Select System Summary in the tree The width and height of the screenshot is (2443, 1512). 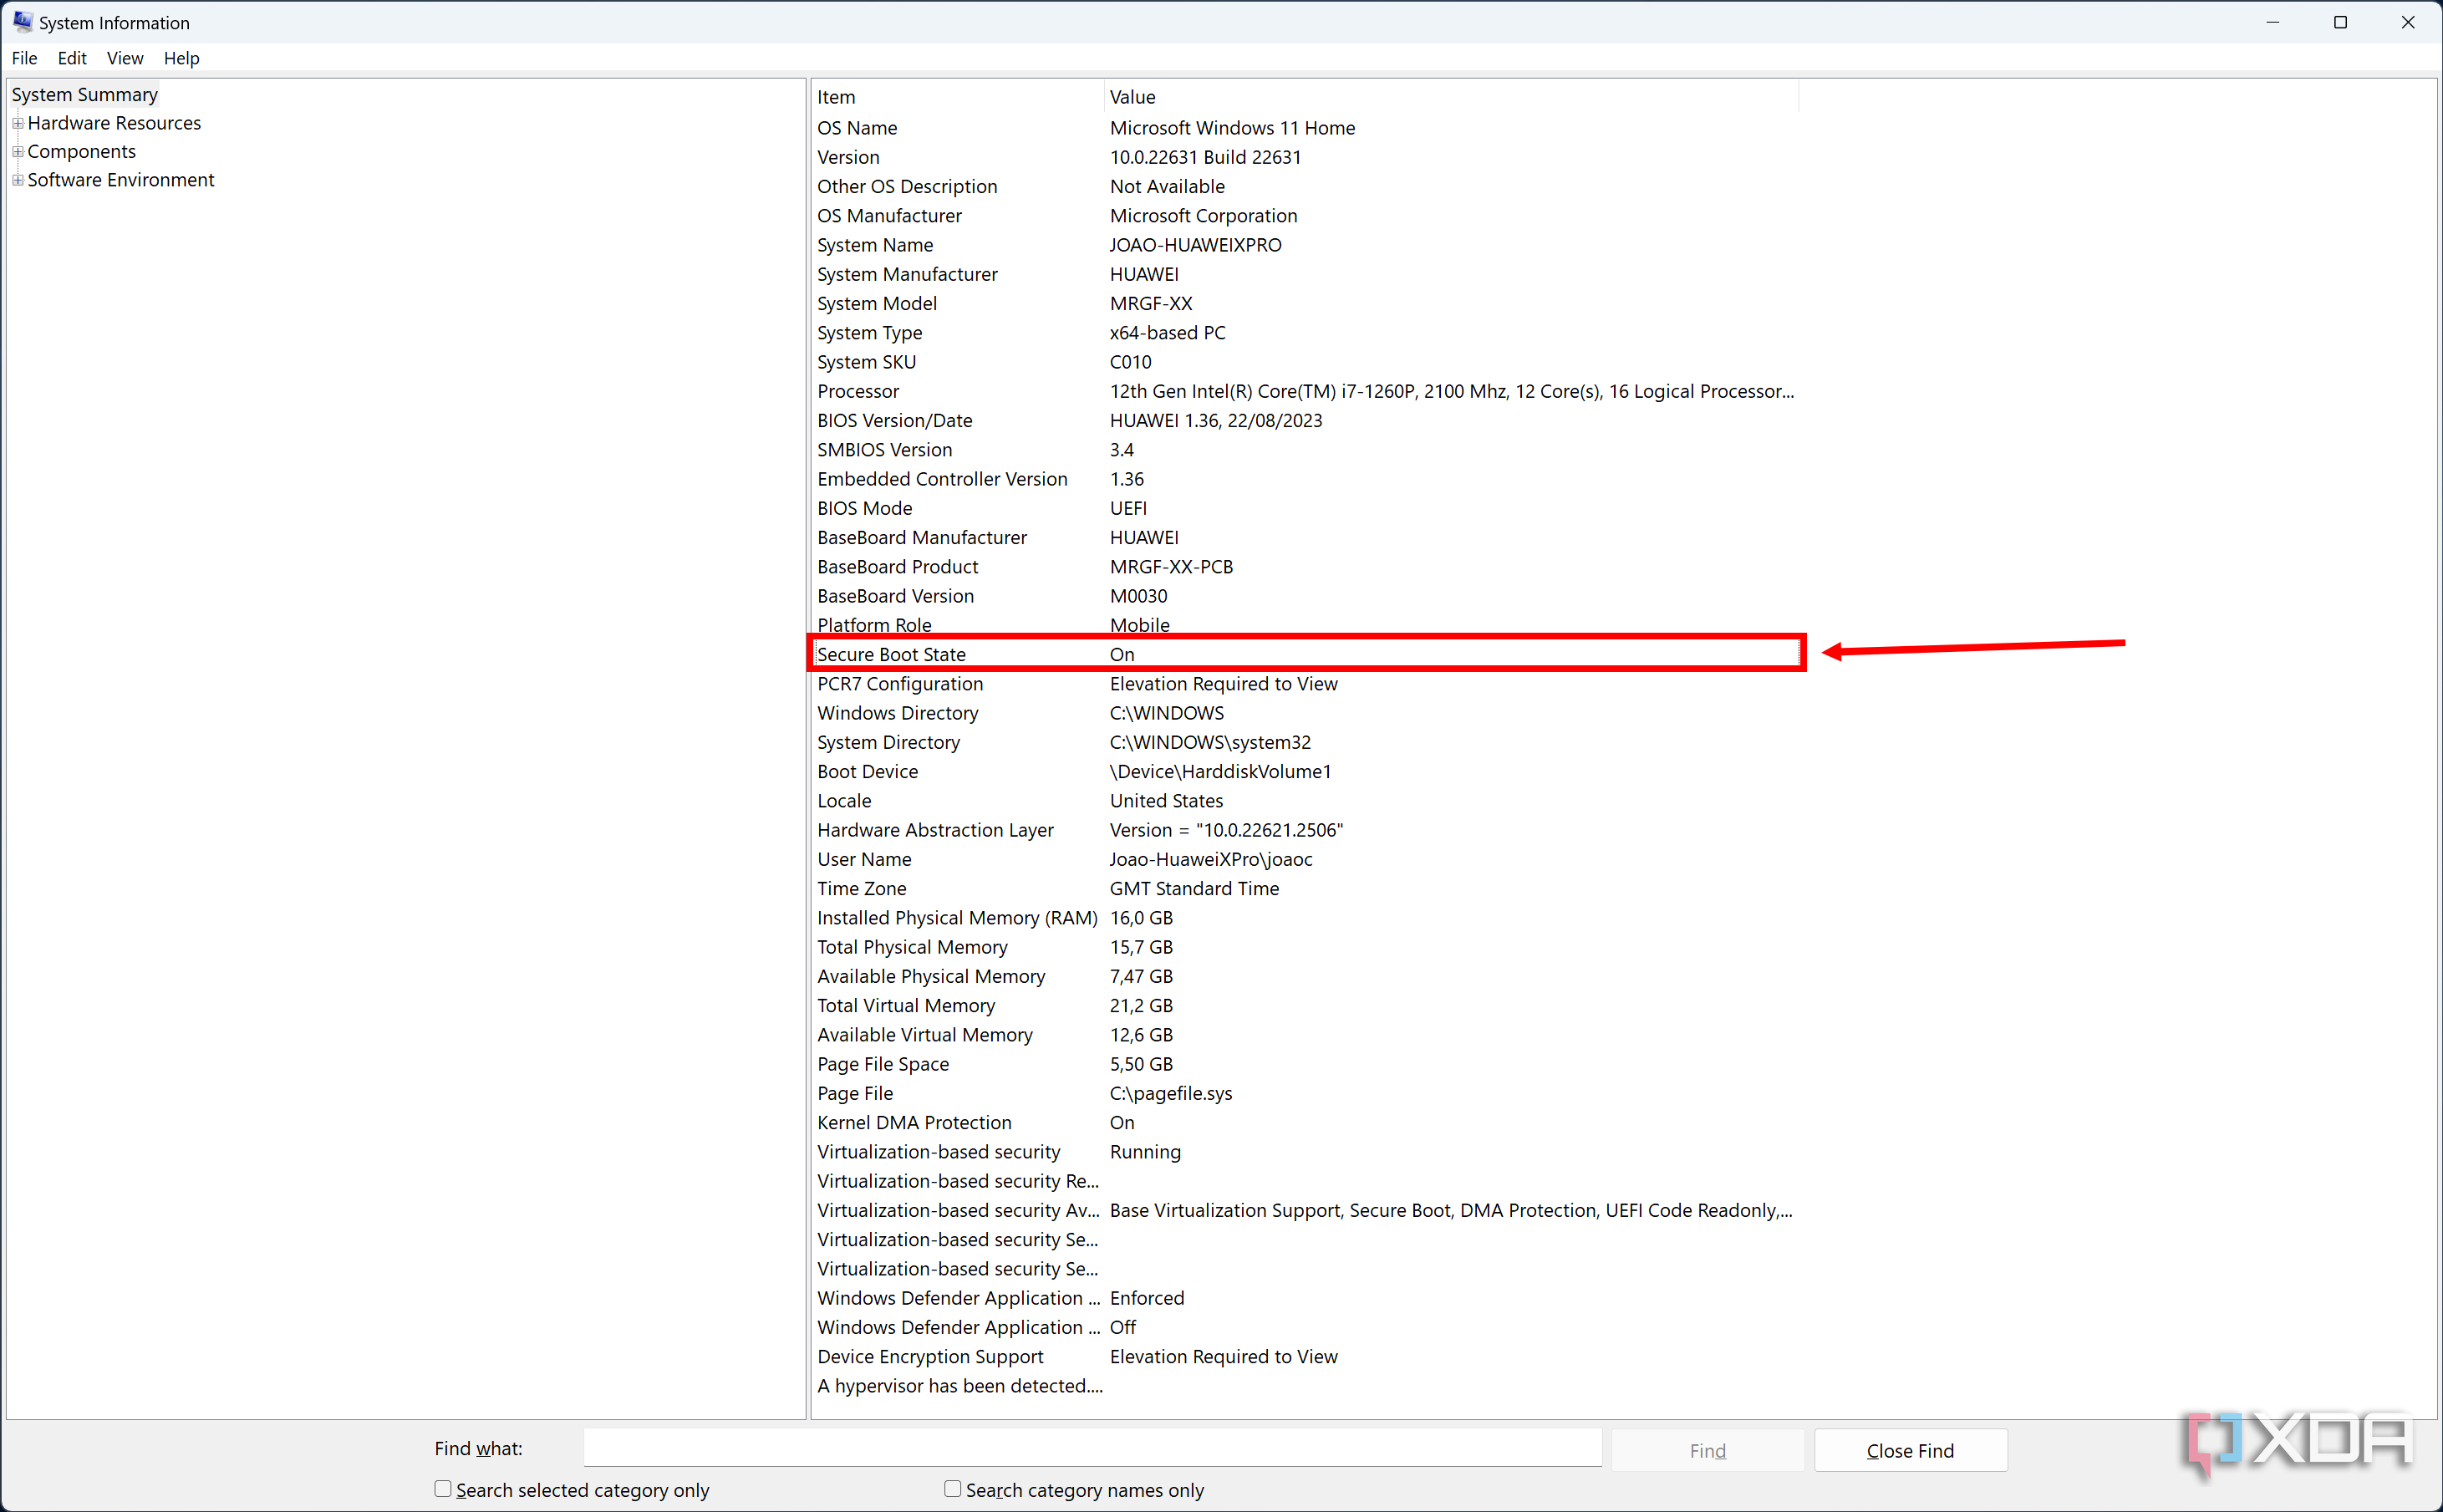pos(85,94)
